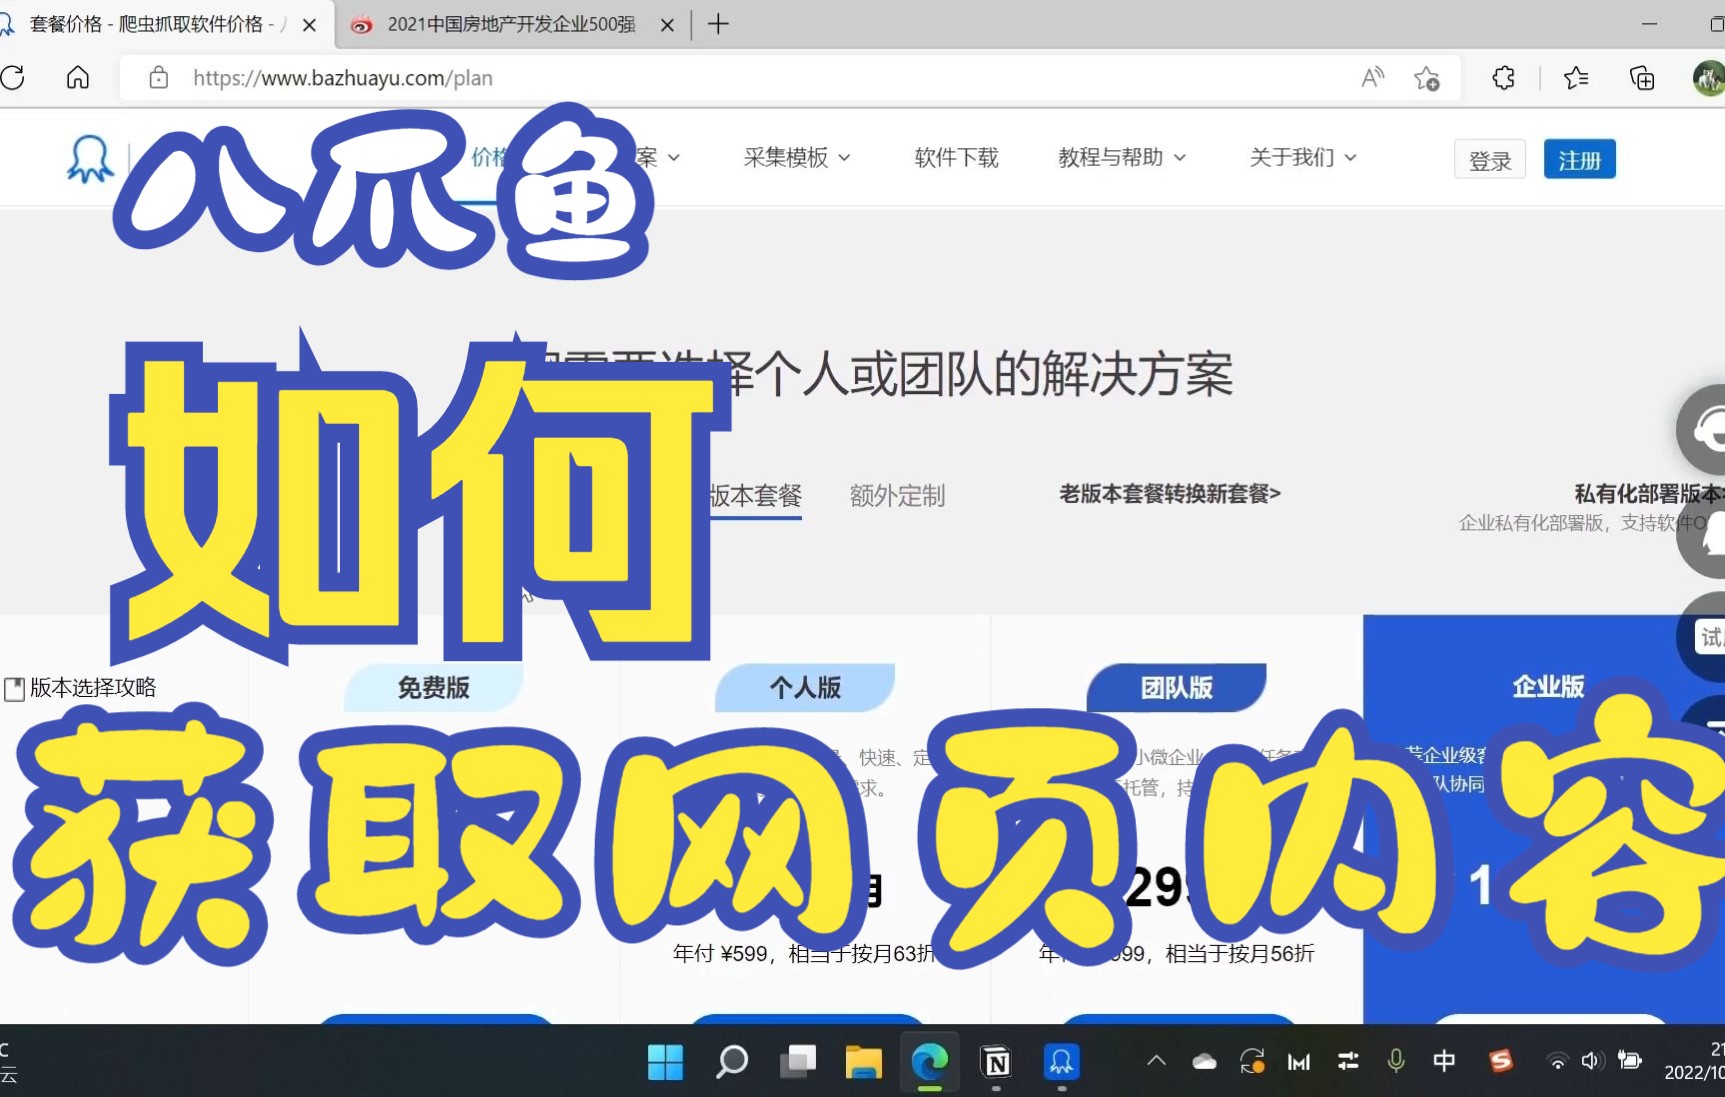Go to browser home page
The width and height of the screenshot is (1725, 1097).
(78, 78)
